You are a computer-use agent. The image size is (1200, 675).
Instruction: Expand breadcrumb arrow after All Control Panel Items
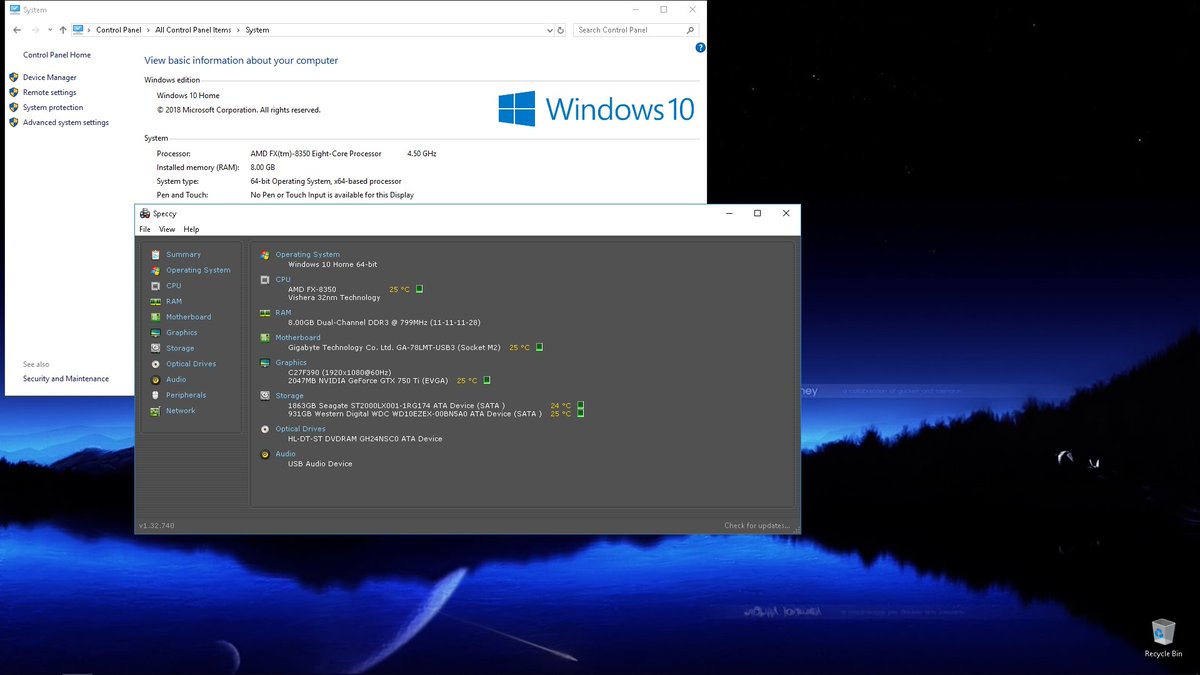click(x=238, y=30)
